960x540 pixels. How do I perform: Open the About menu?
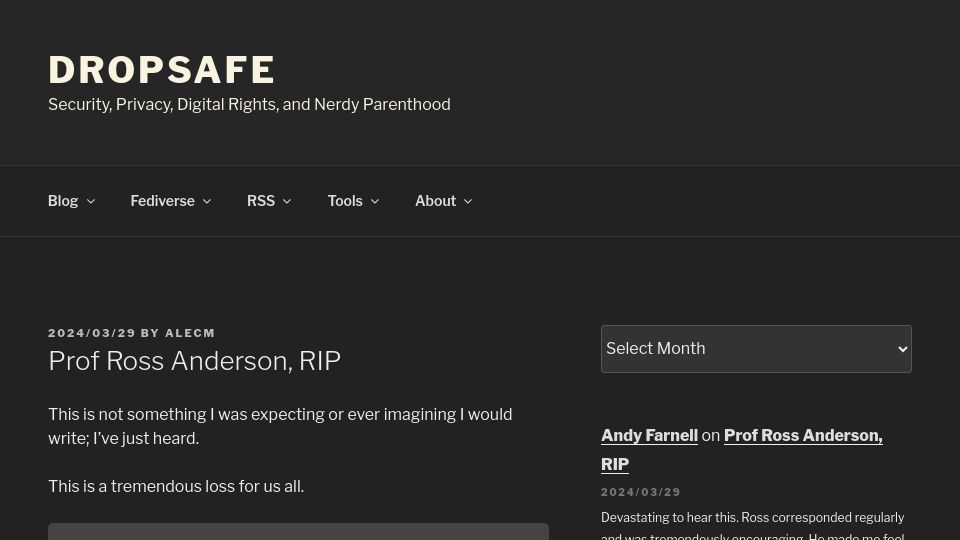click(435, 201)
